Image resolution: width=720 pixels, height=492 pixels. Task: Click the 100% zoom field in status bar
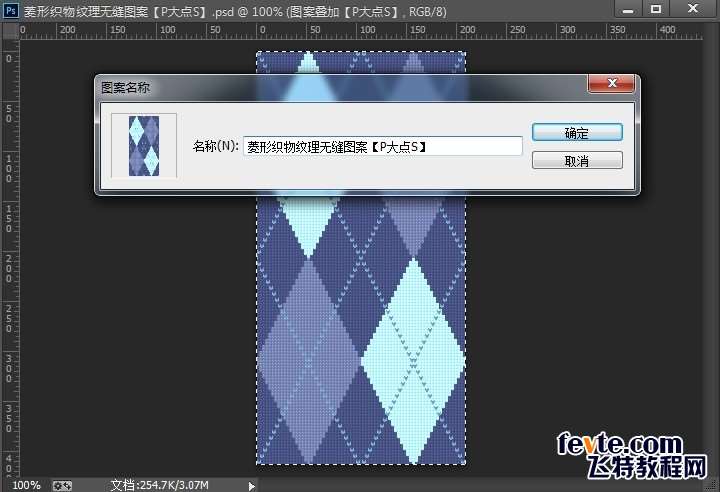point(26,485)
